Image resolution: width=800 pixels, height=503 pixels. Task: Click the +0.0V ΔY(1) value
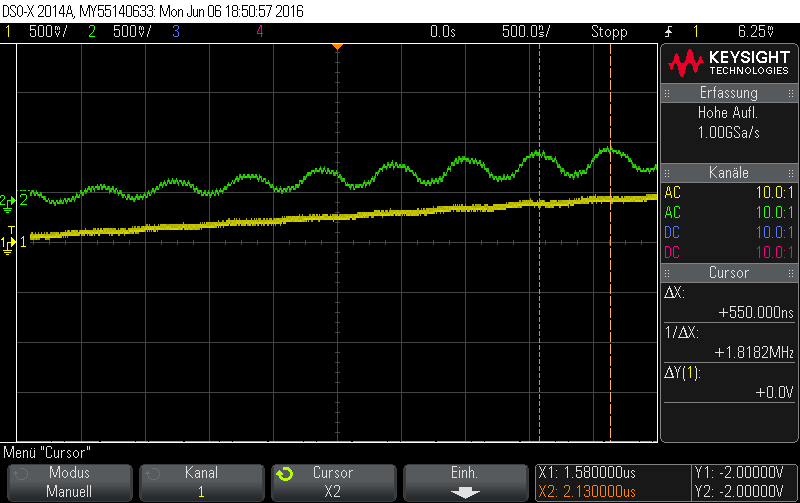tap(774, 392)
